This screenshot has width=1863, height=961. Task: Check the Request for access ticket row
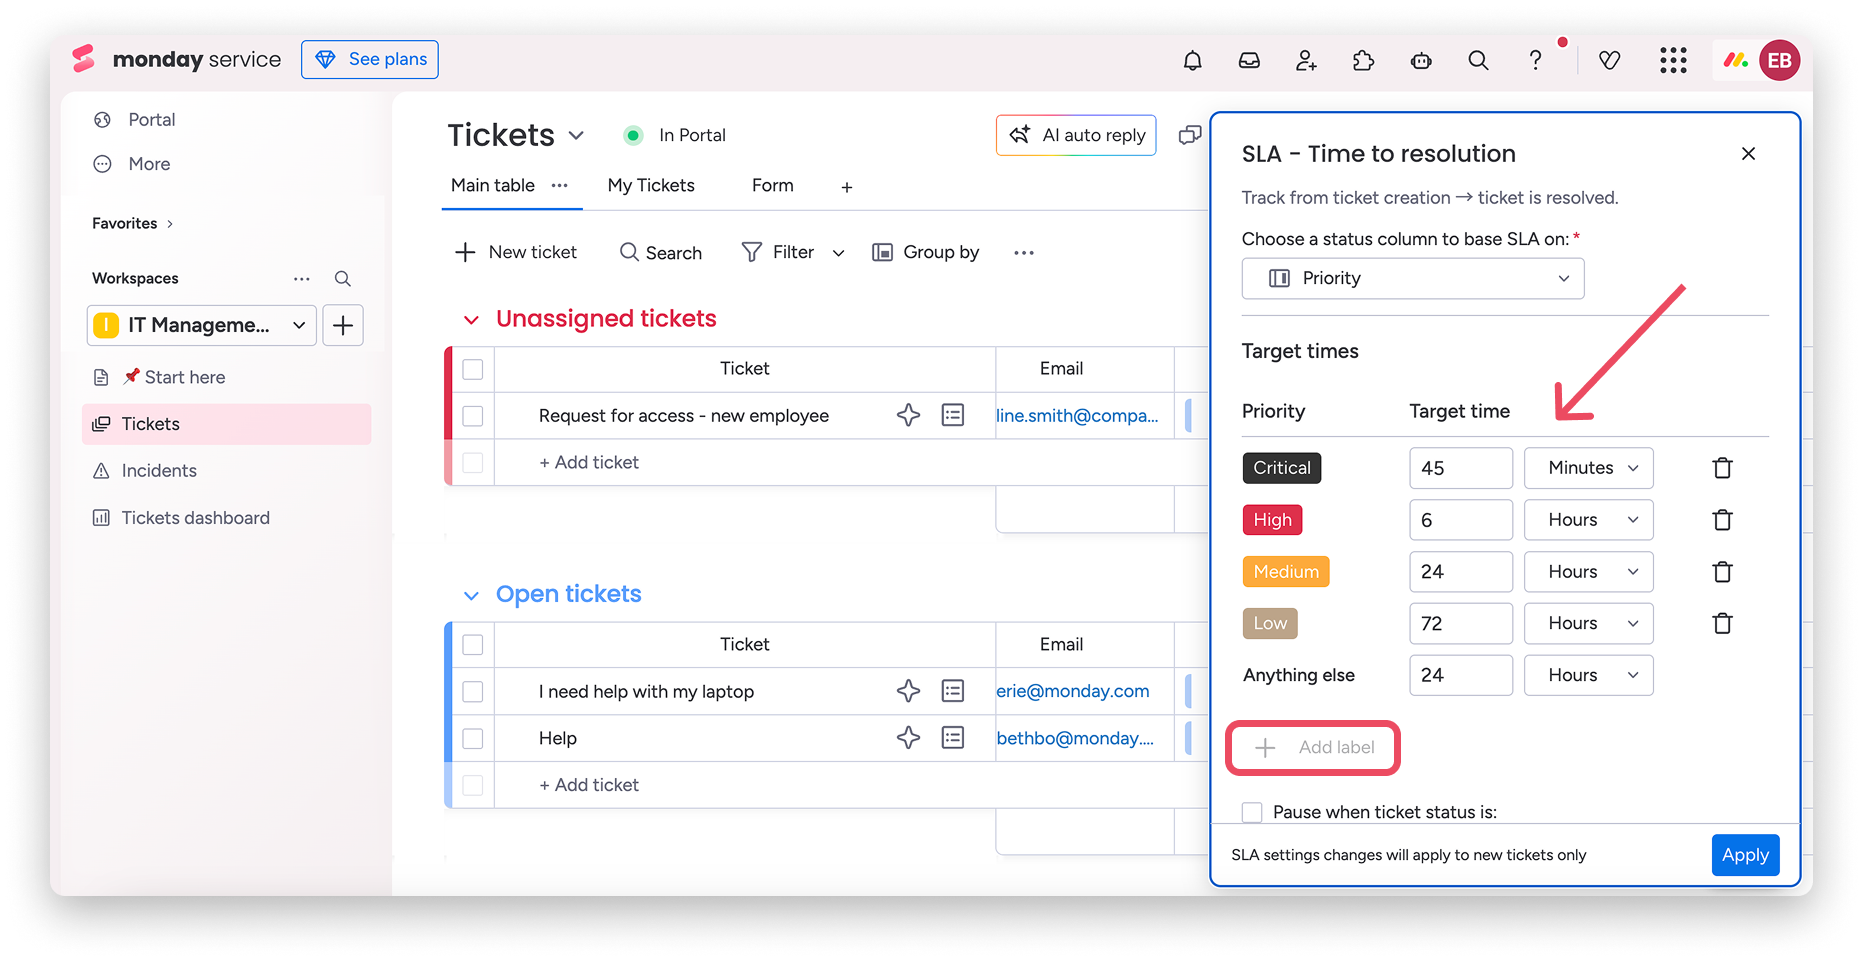tap(473, 416)
